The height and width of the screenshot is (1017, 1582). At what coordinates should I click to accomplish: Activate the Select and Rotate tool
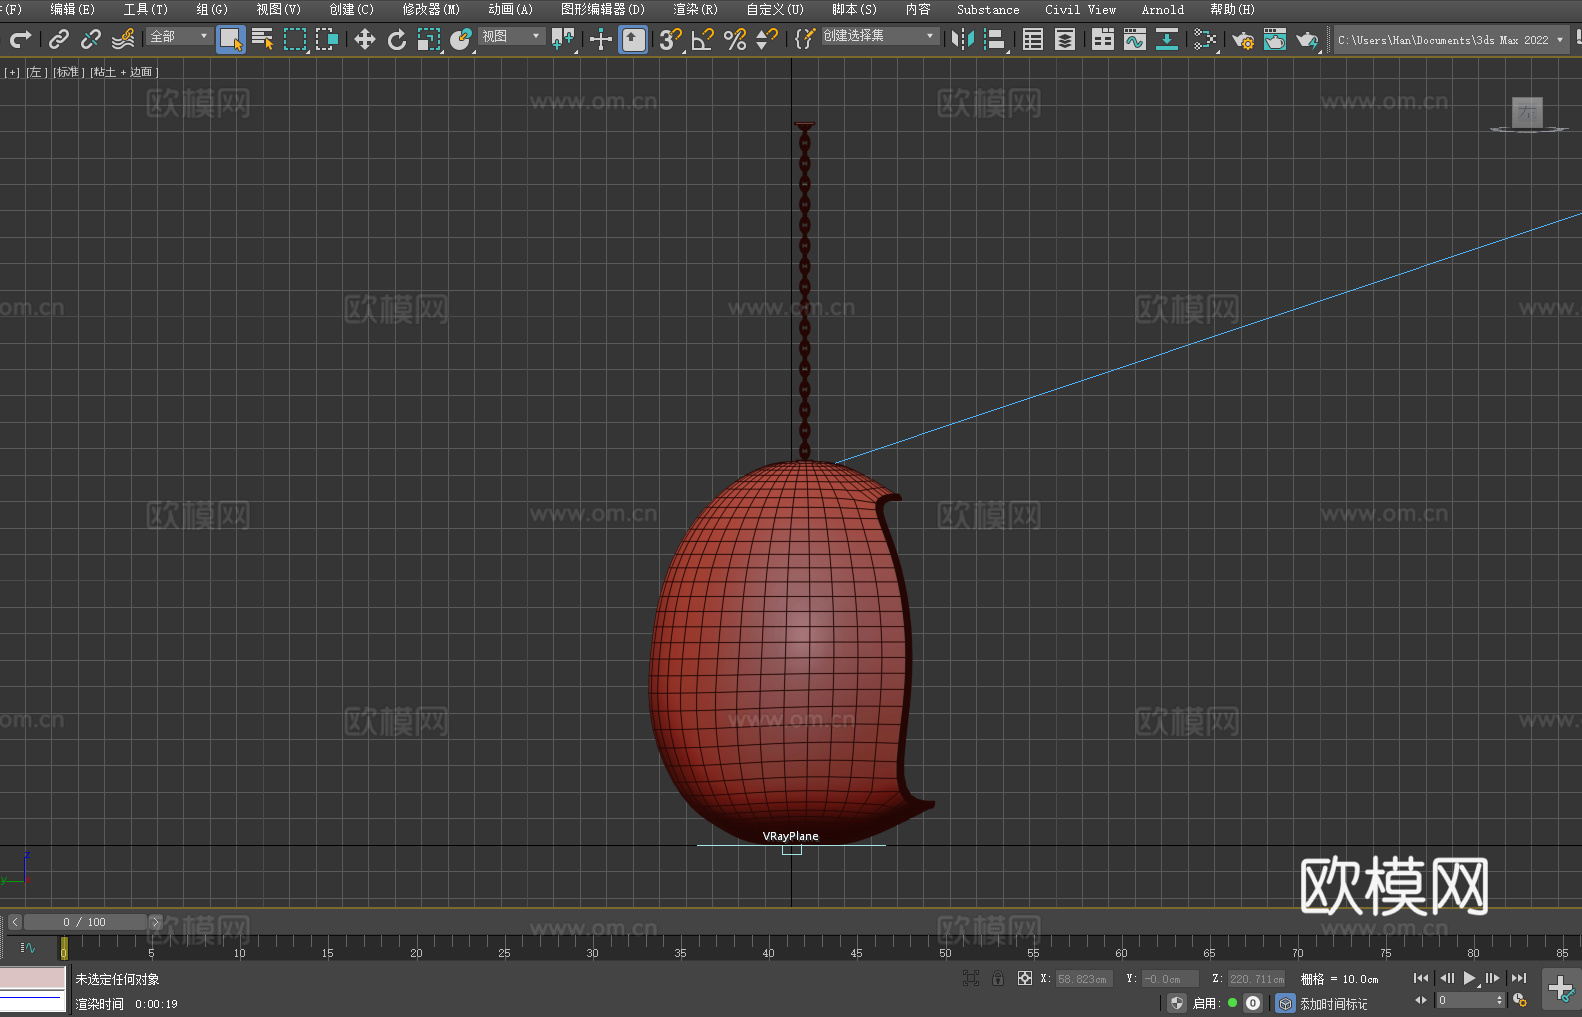point(397,39)
